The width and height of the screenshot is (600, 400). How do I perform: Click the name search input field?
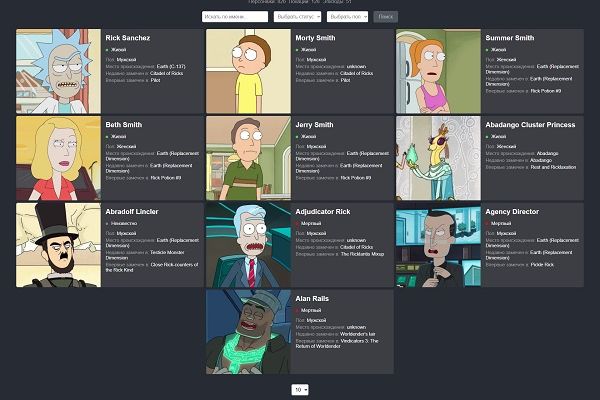click(x=235, y=17)
